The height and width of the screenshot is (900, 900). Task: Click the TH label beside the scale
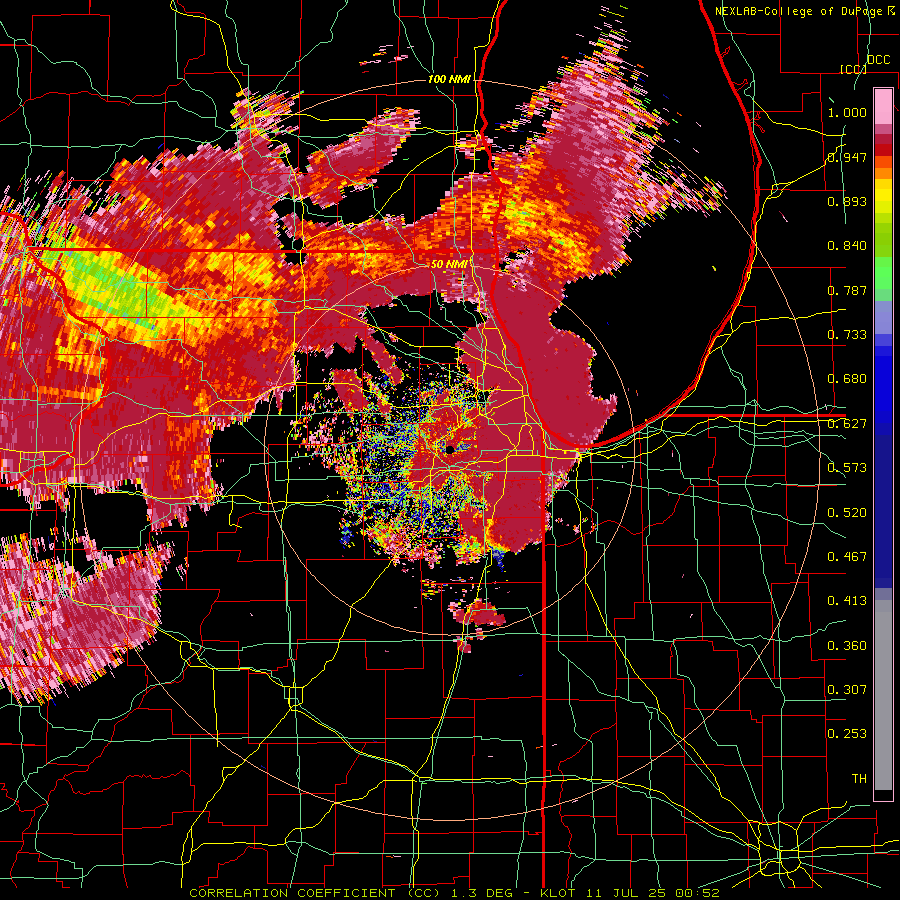click(859, 779)
